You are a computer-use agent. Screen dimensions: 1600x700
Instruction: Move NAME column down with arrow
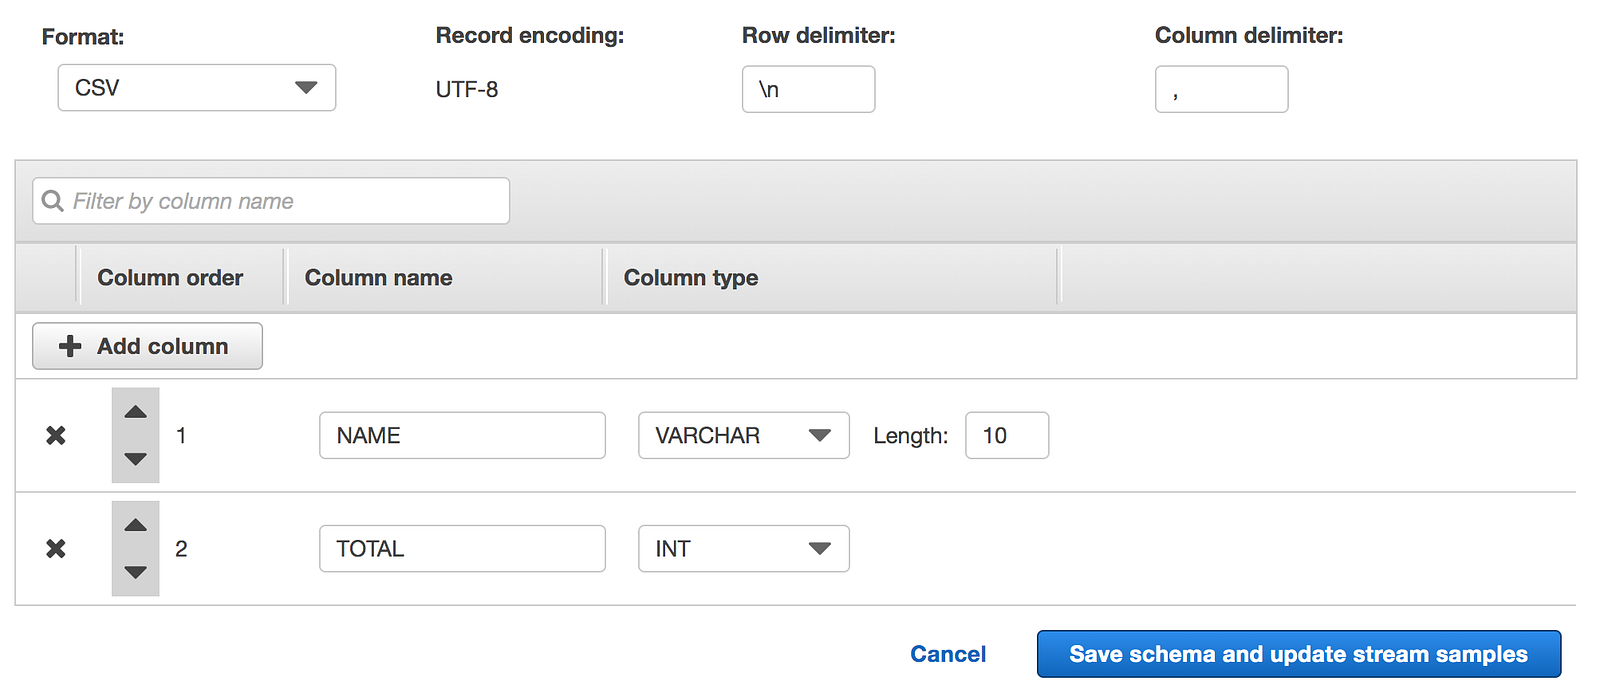coord(136,459)
